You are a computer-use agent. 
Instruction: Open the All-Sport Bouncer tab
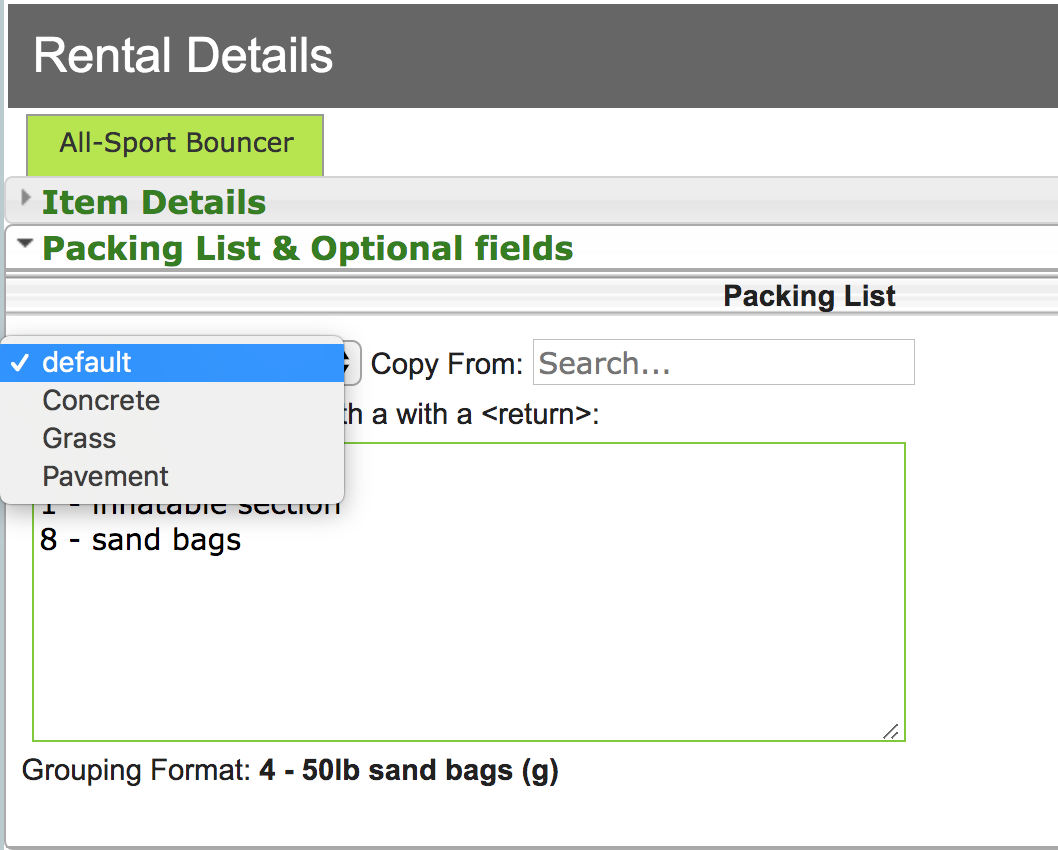[175, 144]
